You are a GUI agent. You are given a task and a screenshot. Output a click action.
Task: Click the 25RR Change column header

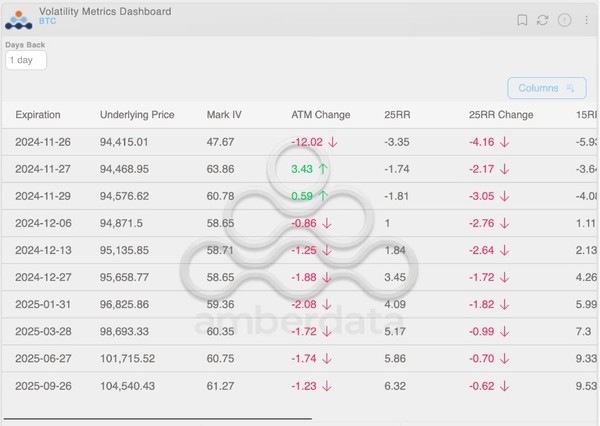(x=500, y=115)
